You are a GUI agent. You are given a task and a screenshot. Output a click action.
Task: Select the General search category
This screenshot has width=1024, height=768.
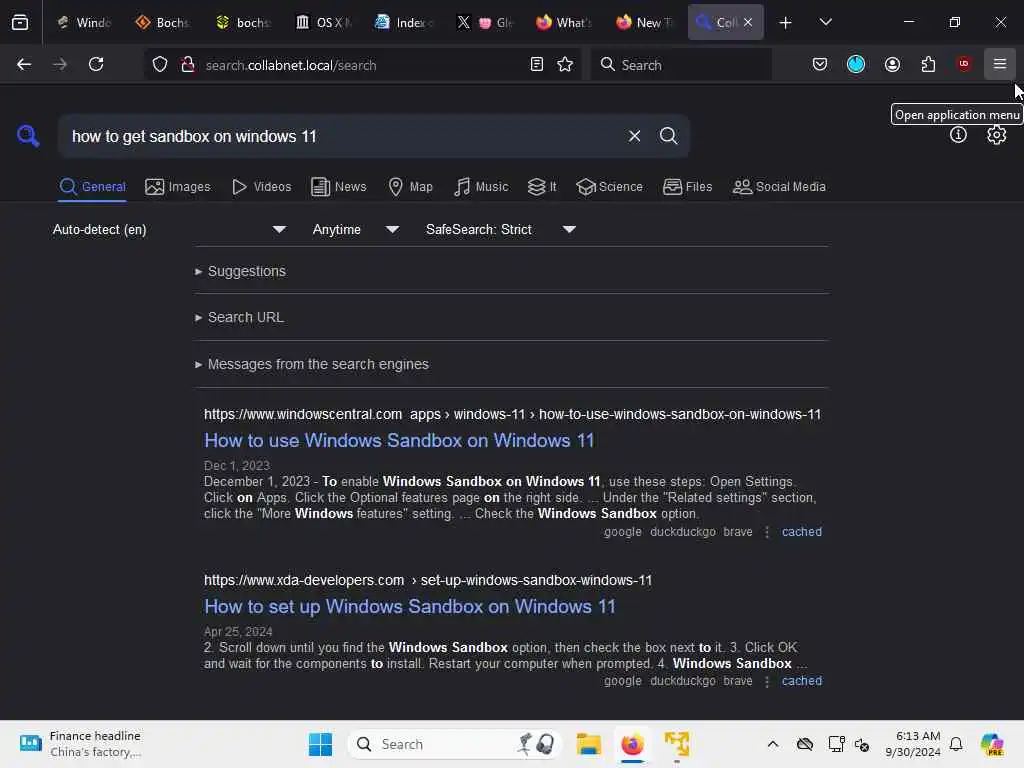(x=92, y=187)
